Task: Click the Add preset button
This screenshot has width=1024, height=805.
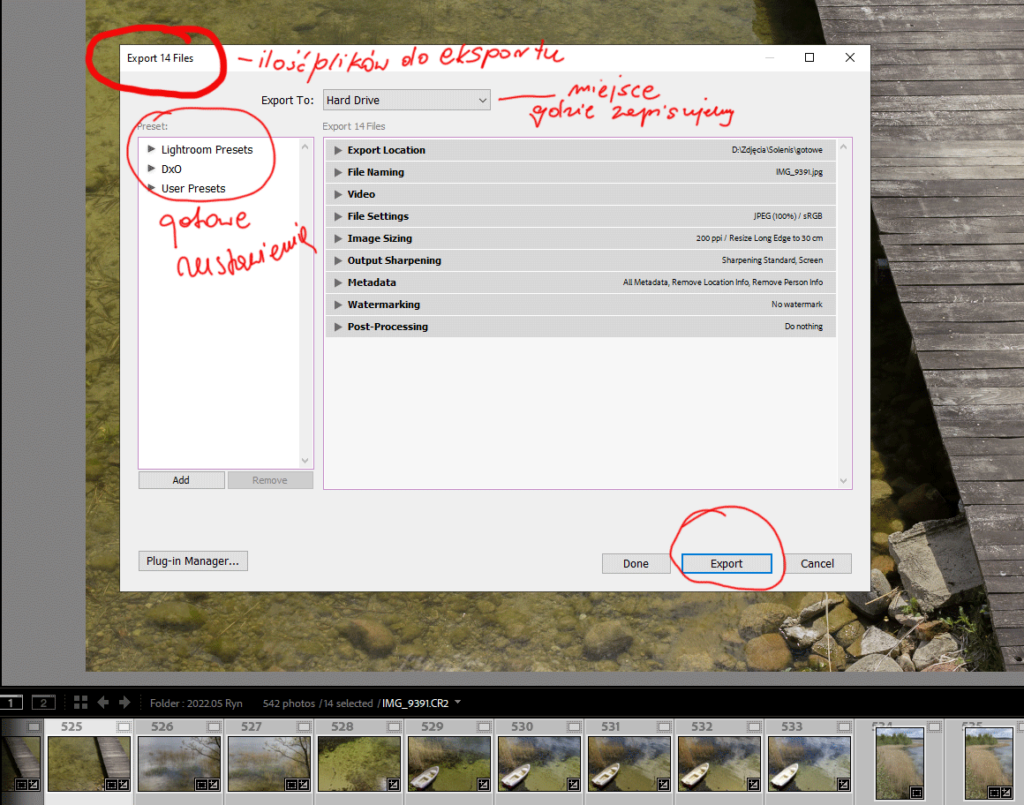Action: click(x=181, y=479)
